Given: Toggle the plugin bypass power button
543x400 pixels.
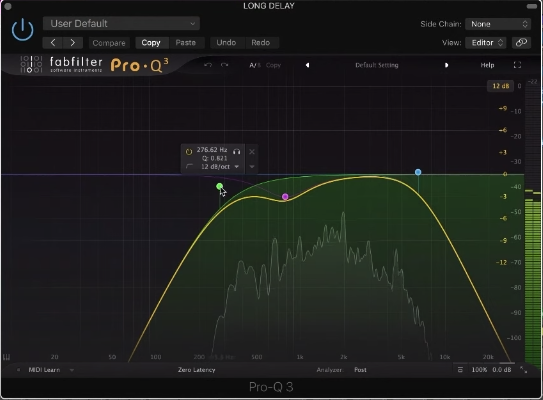Looking at the screenshot, I should click(23, 30).
